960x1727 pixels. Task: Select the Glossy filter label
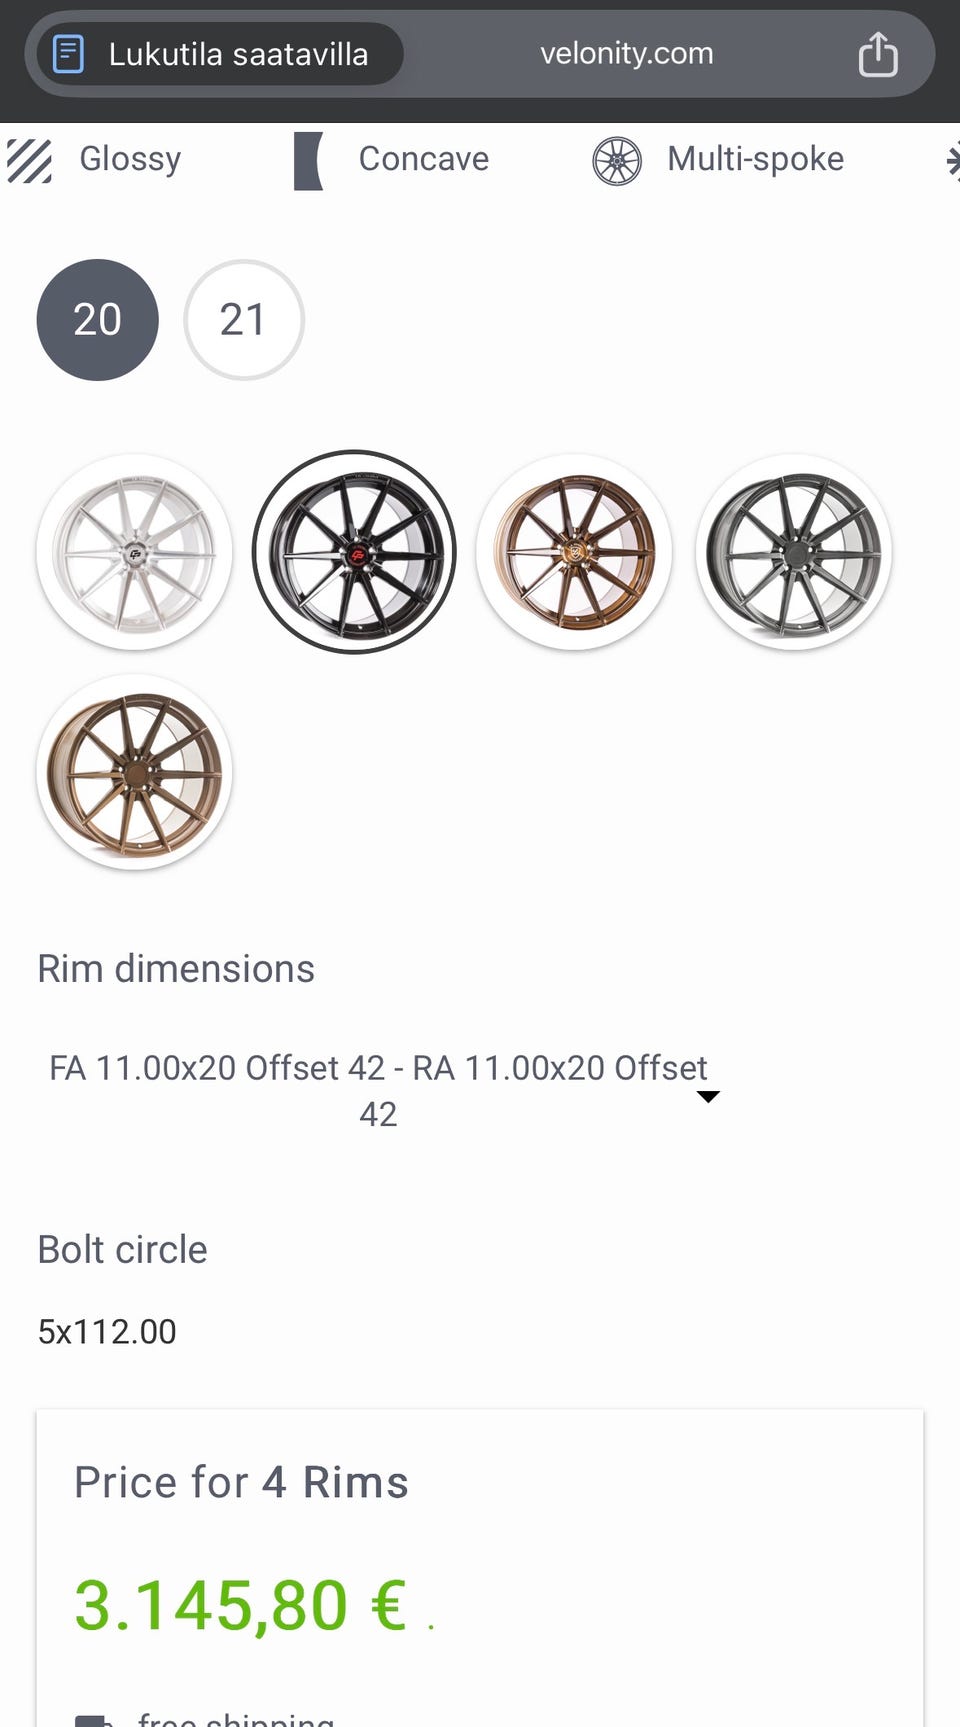tap(130, 159)
